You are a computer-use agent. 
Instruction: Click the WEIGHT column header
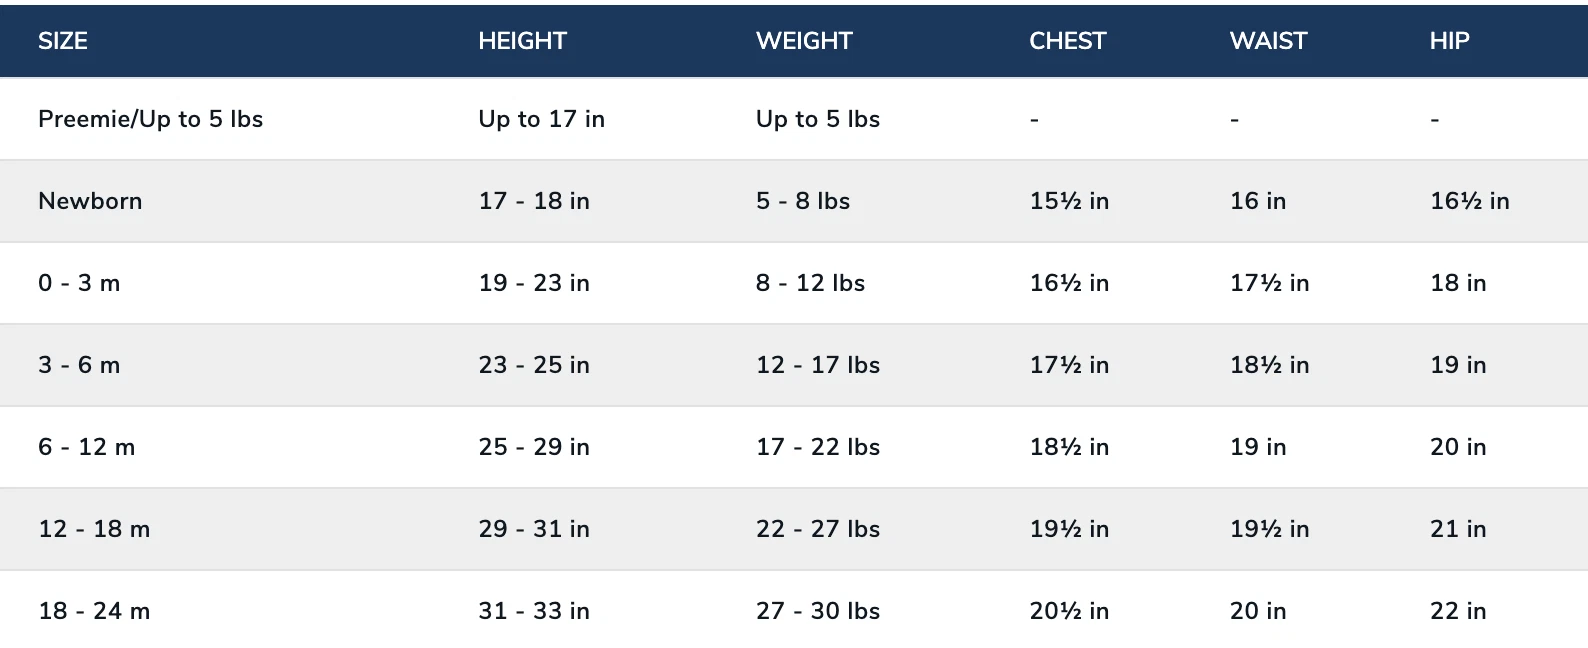pos(804,41)
